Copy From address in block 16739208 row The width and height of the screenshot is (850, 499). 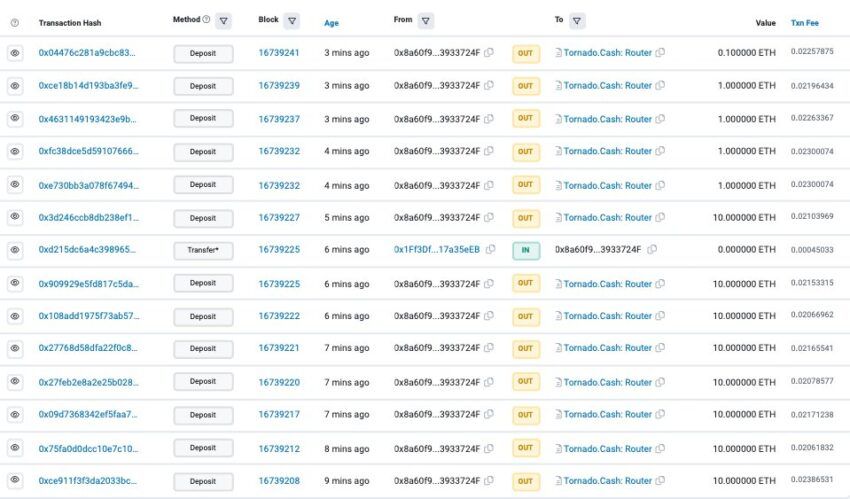(489, 481)
